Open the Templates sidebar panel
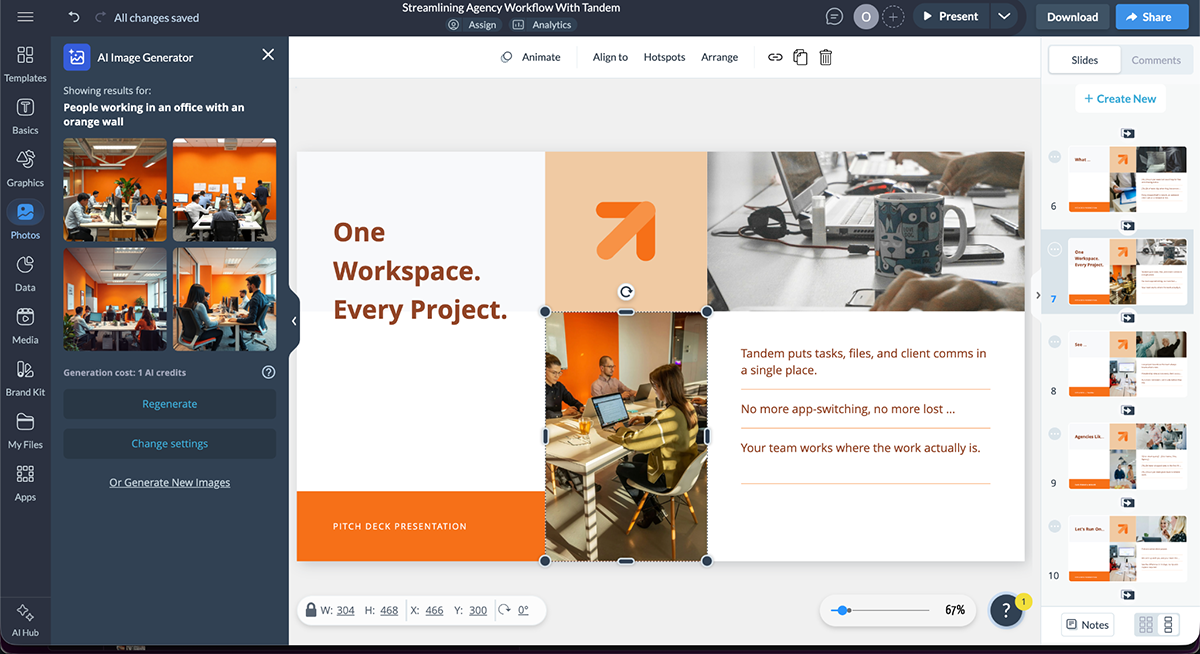This screenshot has width=1200, height=654. (25, 63)
